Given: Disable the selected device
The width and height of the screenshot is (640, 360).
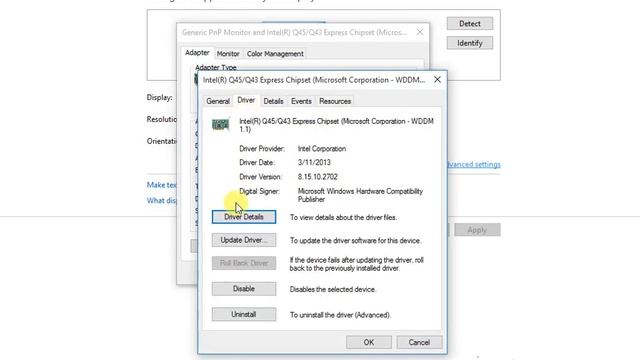Looking at the screenshot, I should coord(244,289).
